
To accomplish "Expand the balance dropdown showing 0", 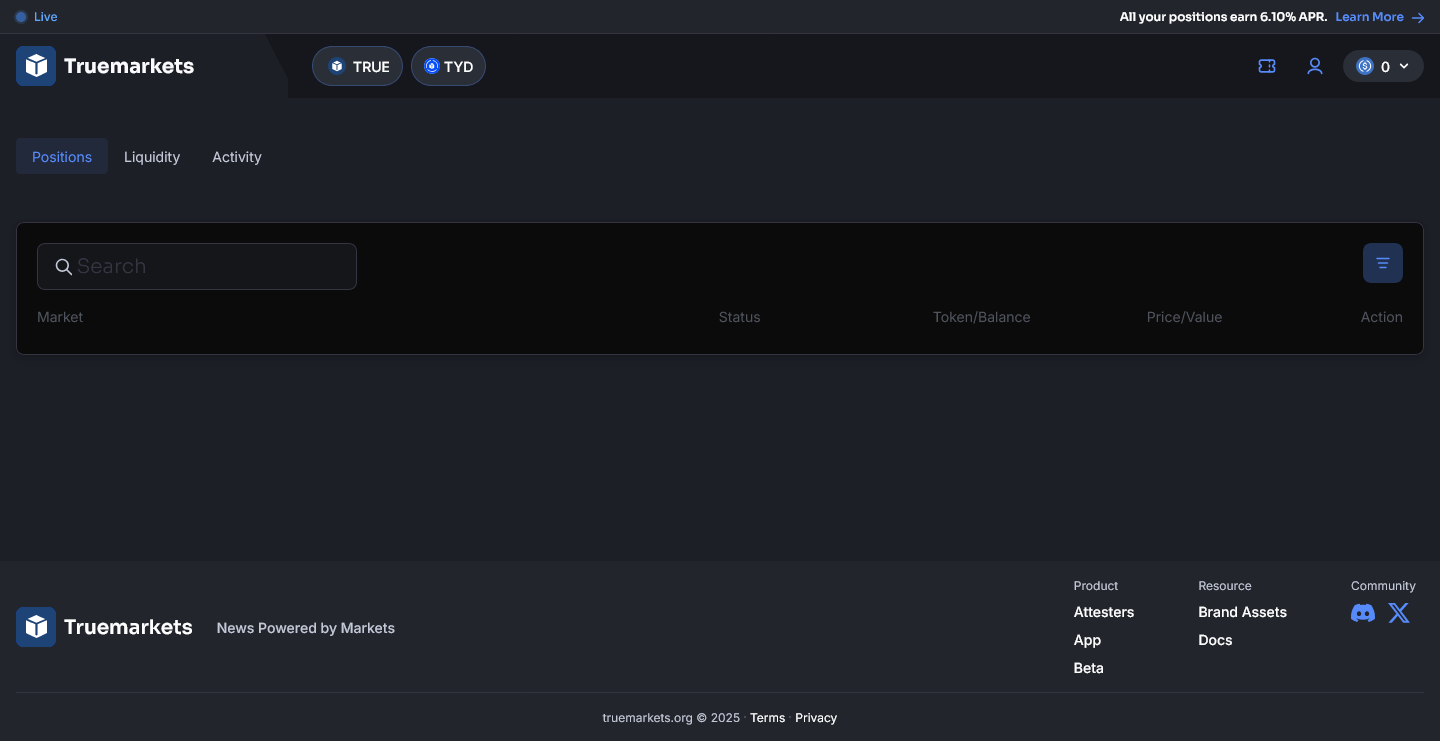I will (1404, 66).
